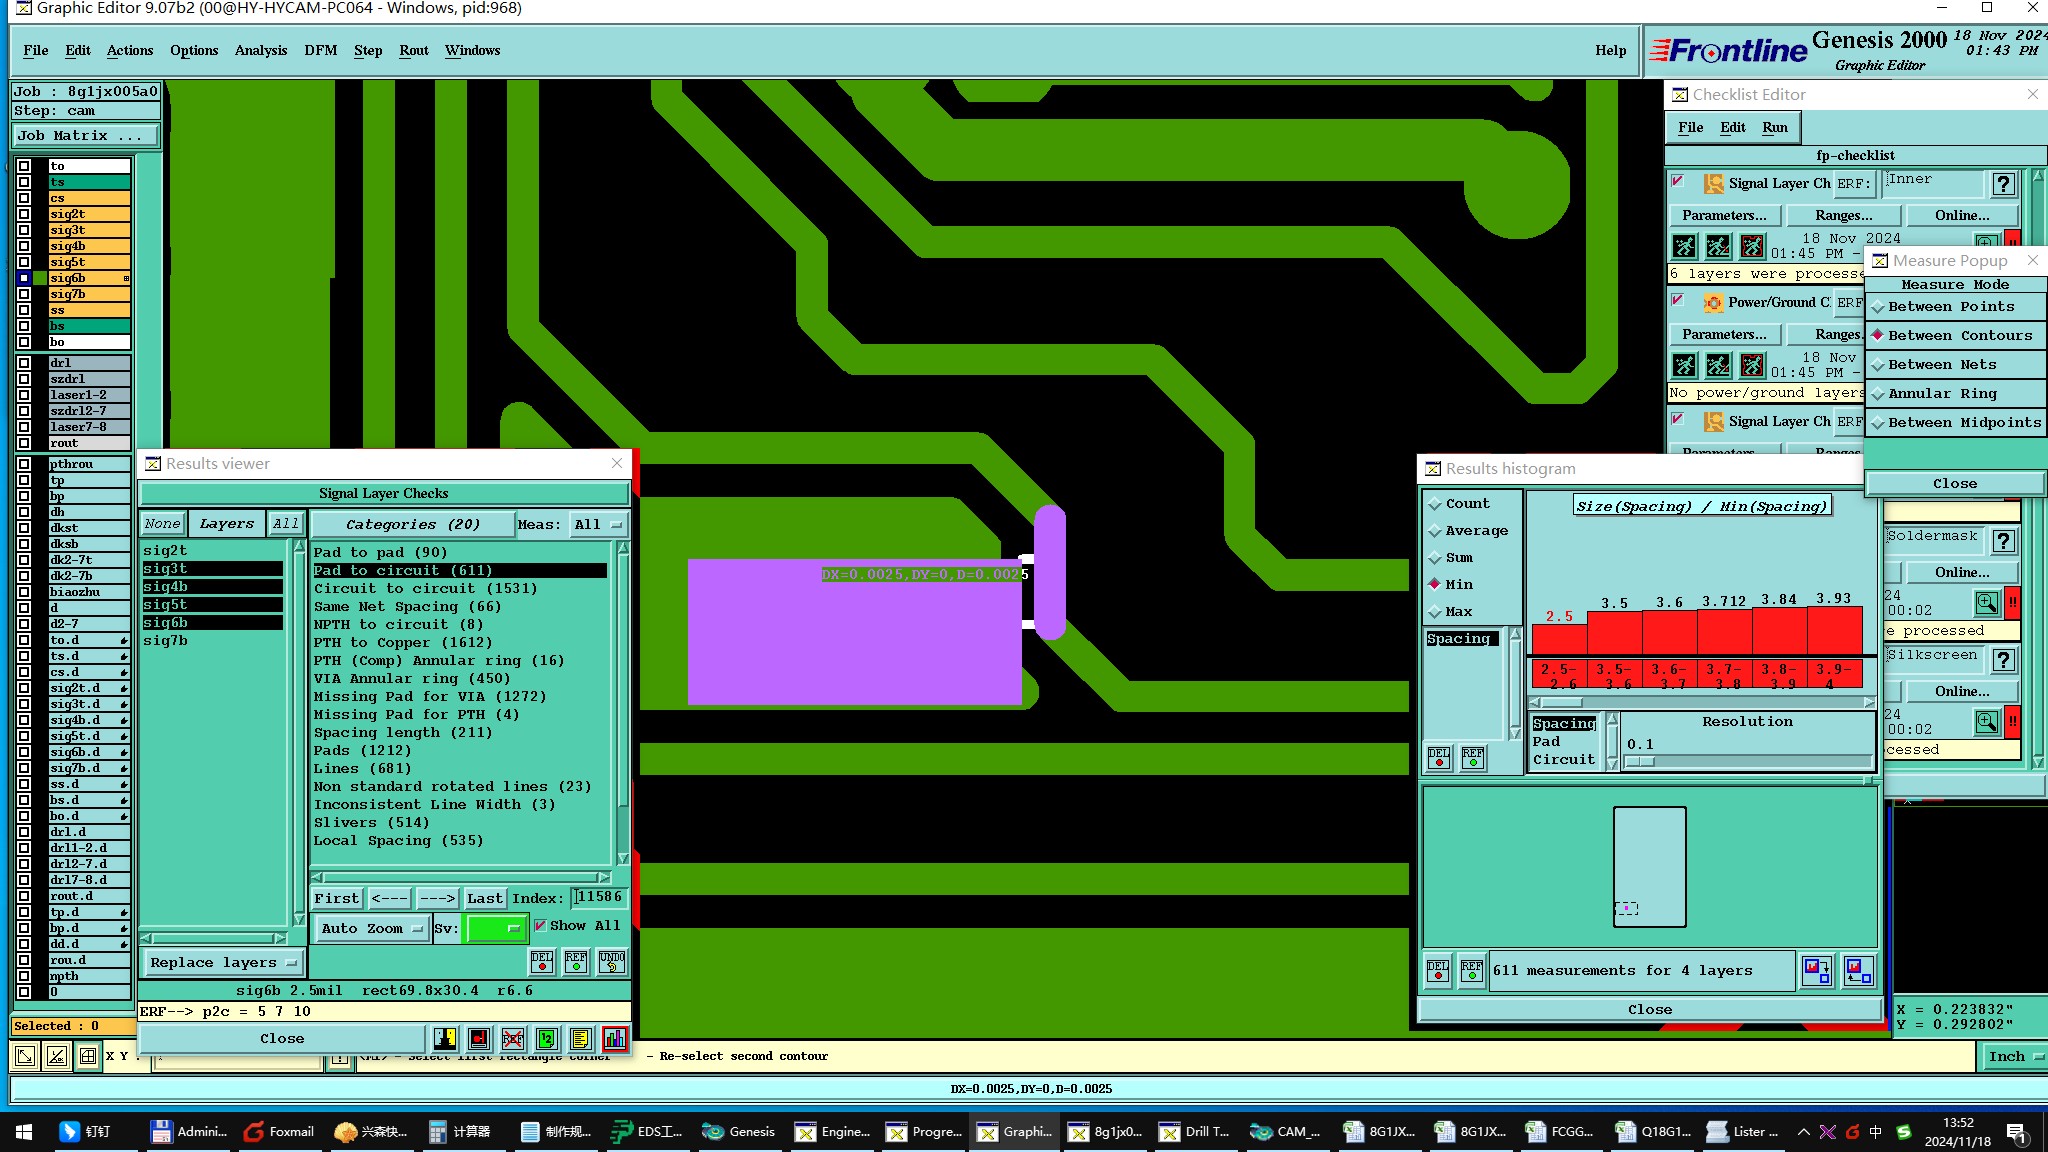
Task: Select Between Points measure mode
Action: pyautogui.click(x=1950, y=307)
